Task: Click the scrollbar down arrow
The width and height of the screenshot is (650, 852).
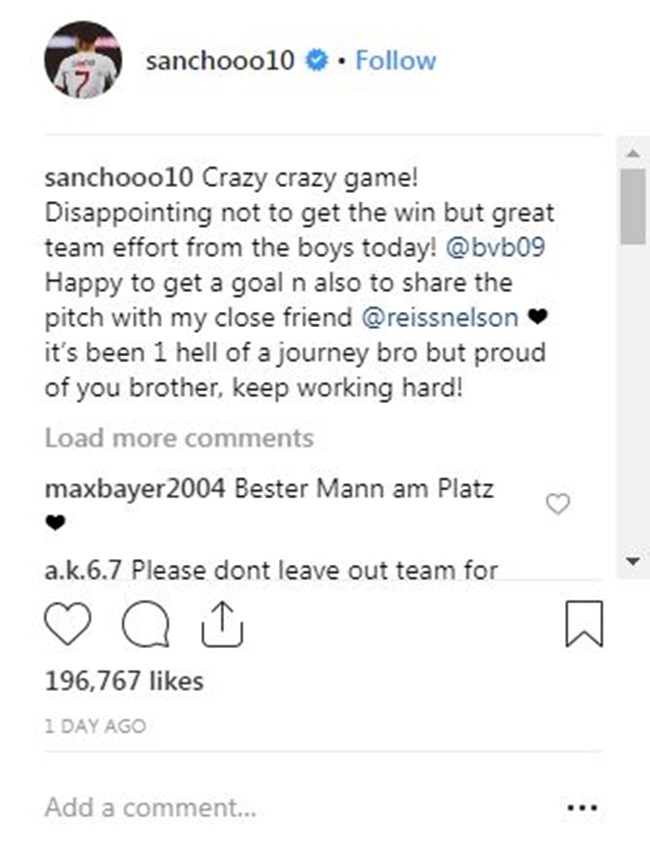Action: (x=631, y=561)
